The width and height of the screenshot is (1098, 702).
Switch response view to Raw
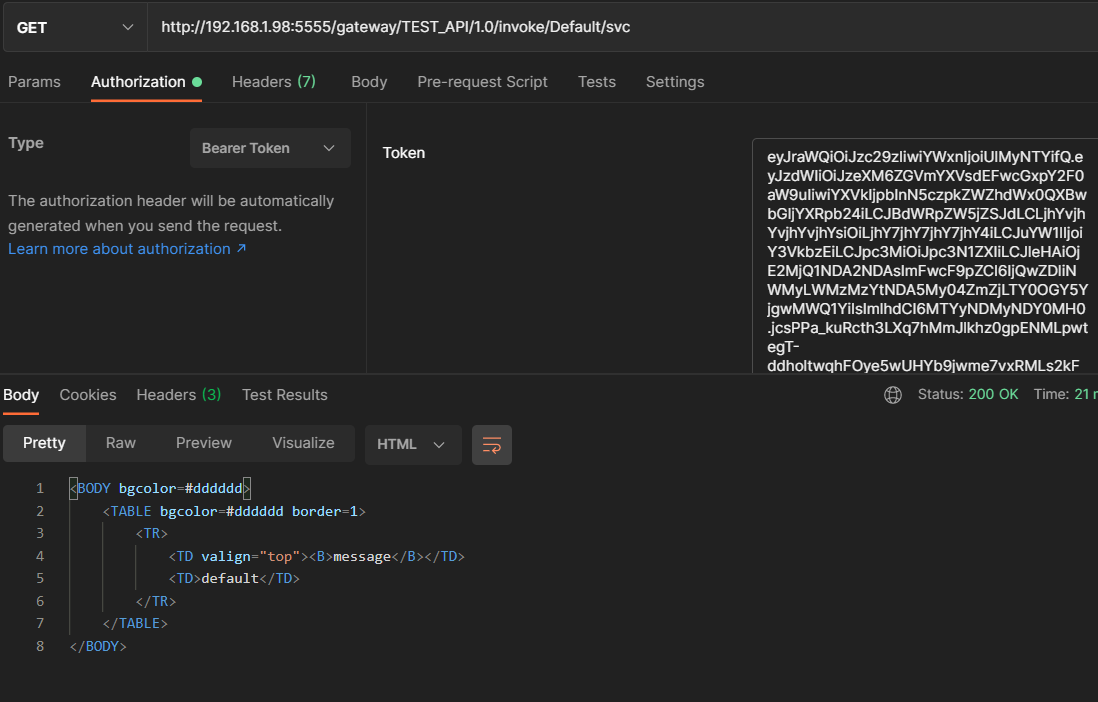coord(121,443)
